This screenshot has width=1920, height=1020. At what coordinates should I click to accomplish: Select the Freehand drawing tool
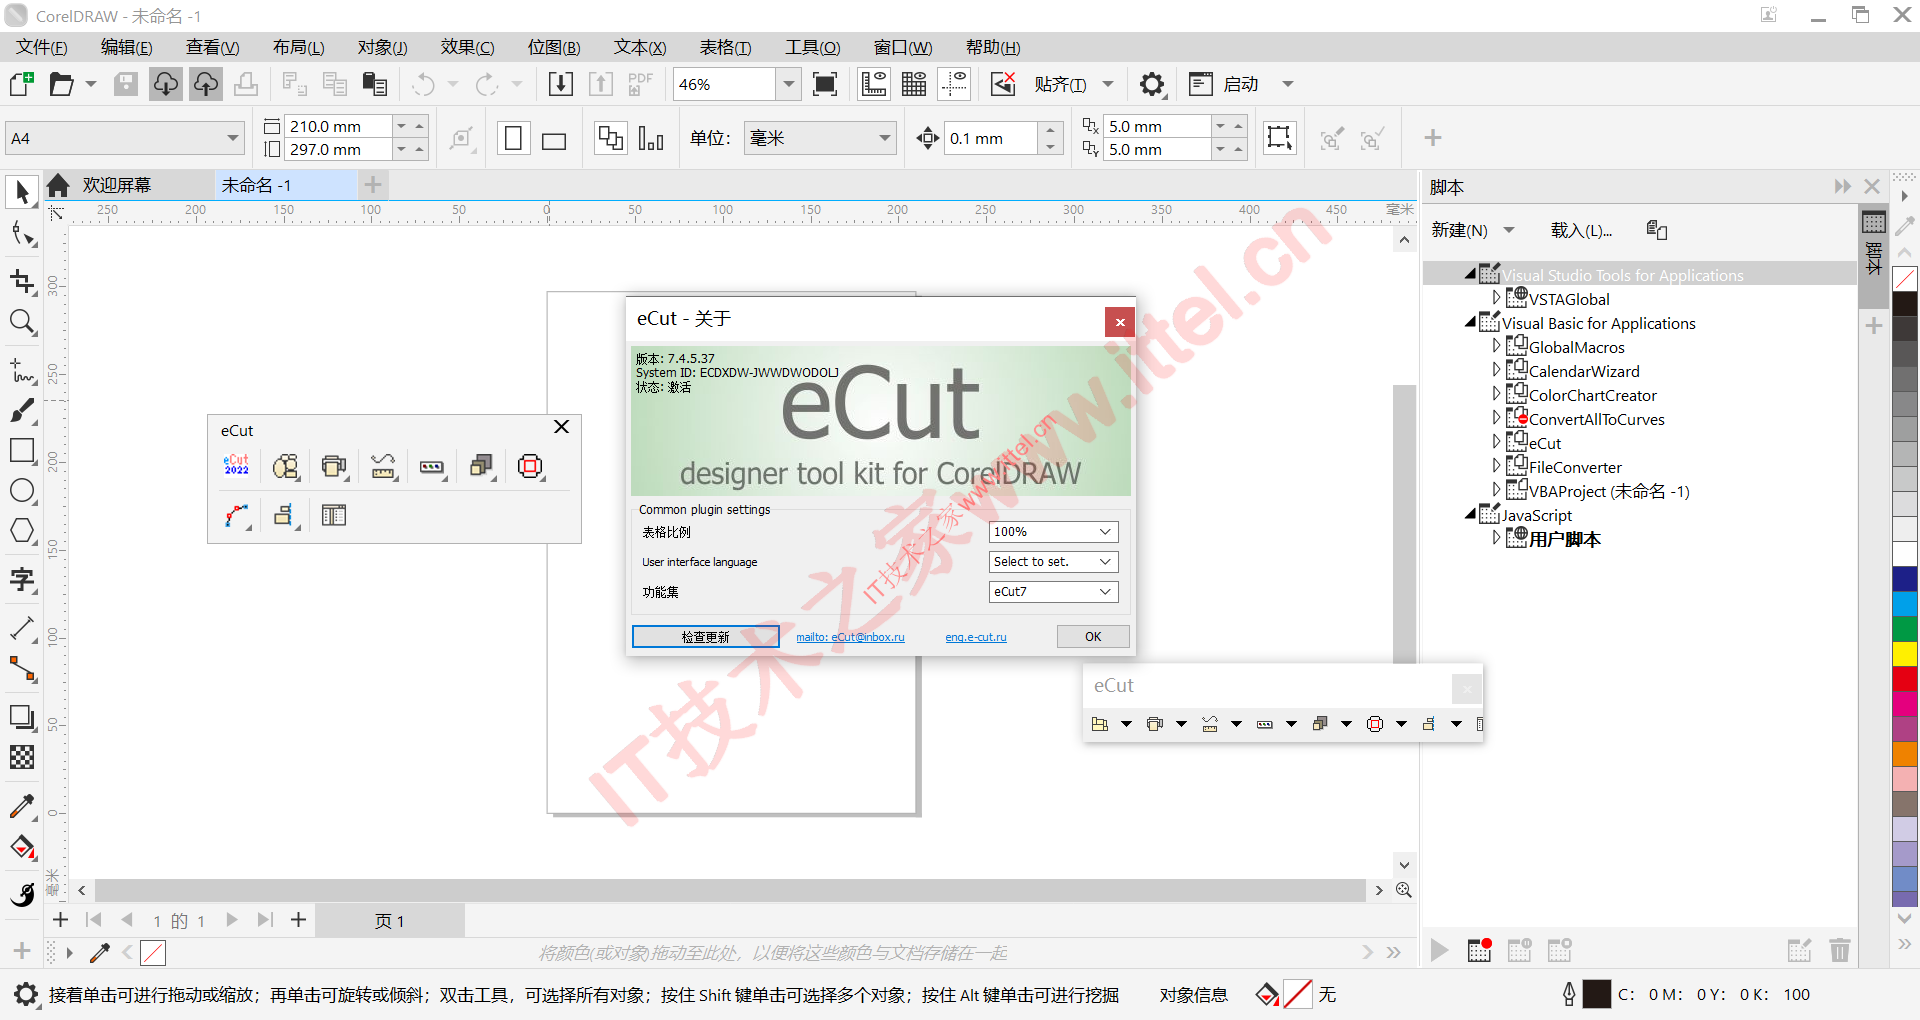tap(22, 371)
